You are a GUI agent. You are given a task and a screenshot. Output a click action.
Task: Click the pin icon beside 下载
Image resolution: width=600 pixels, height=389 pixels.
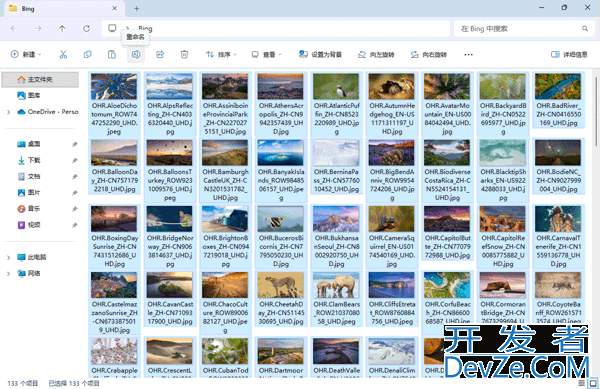click(x=75, y=160)
